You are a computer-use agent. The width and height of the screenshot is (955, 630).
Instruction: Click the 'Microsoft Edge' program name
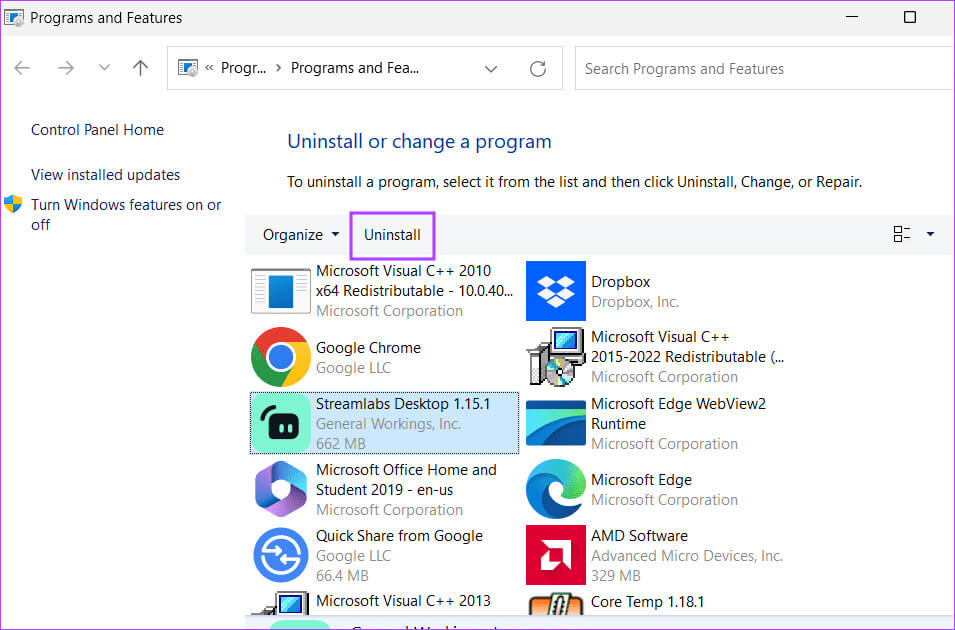(641, 480)
